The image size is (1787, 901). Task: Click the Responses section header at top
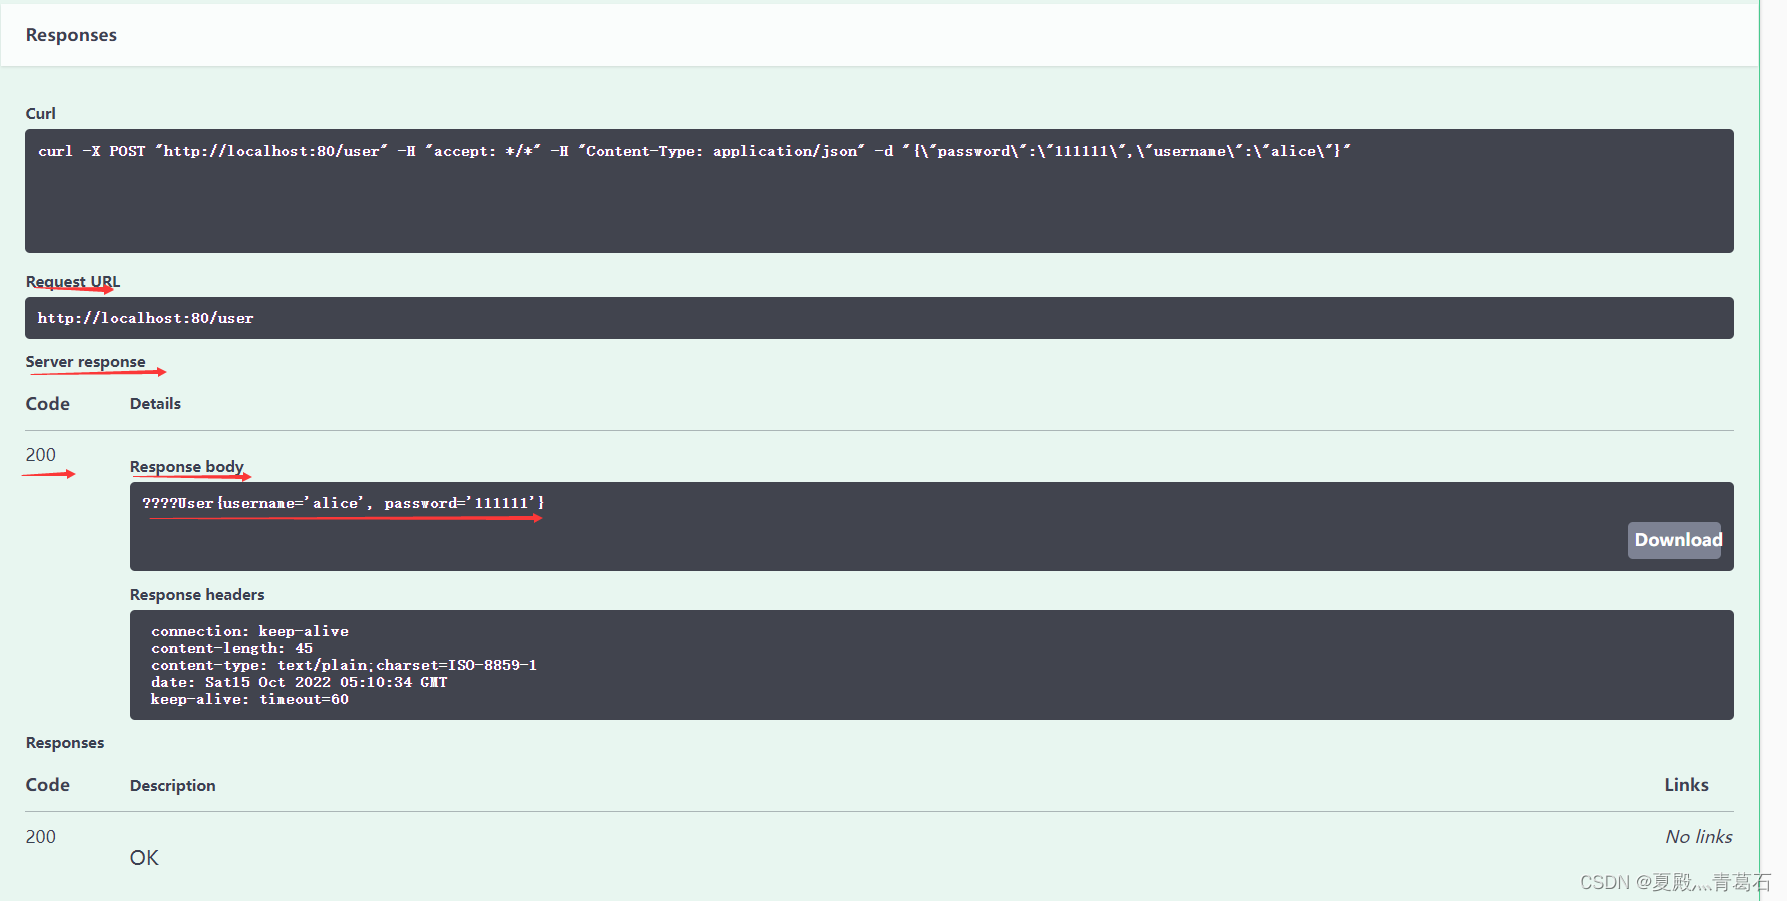[x=71, y=35]
